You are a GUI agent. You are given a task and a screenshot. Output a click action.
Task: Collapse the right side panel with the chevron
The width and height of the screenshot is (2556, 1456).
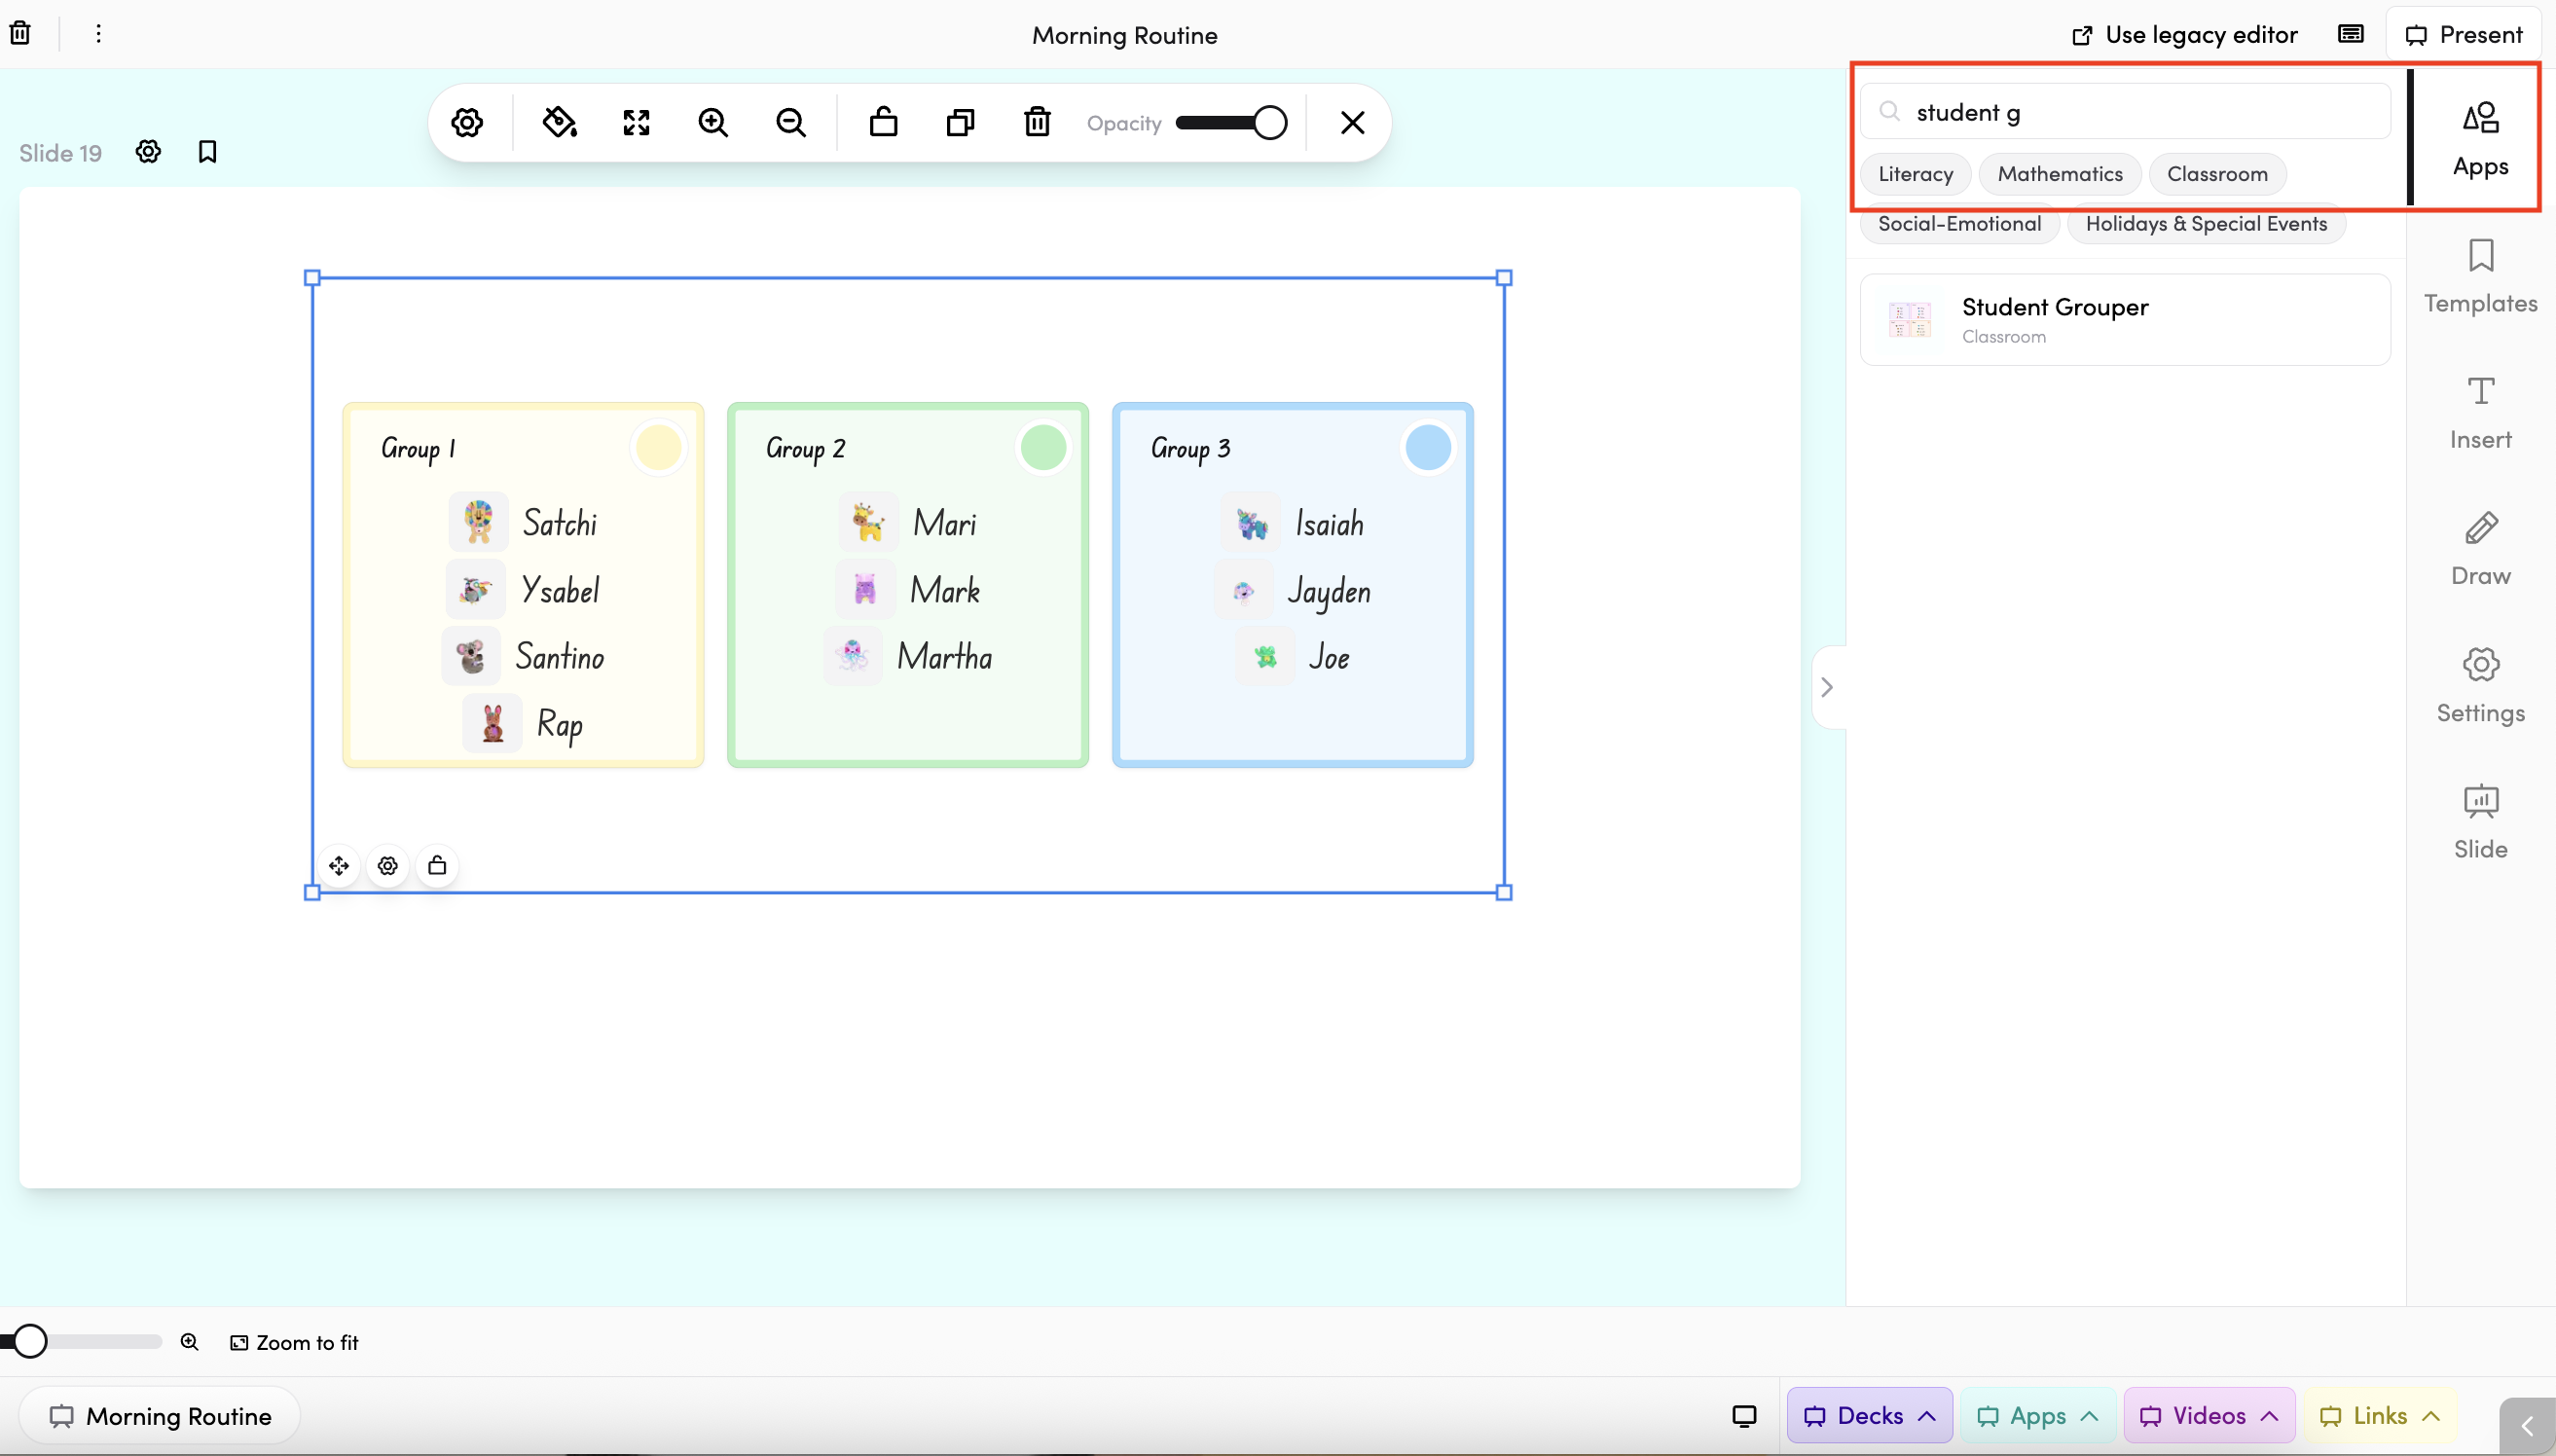(1827, 687)
